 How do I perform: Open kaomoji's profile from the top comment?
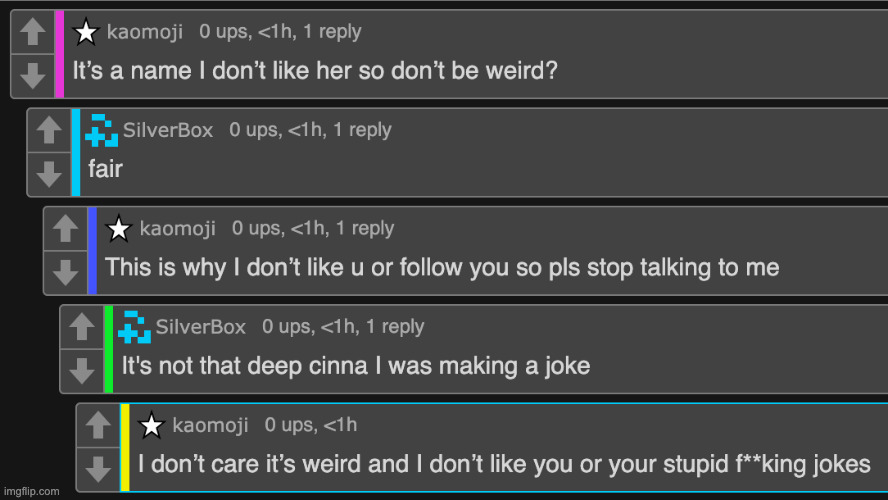145,32
